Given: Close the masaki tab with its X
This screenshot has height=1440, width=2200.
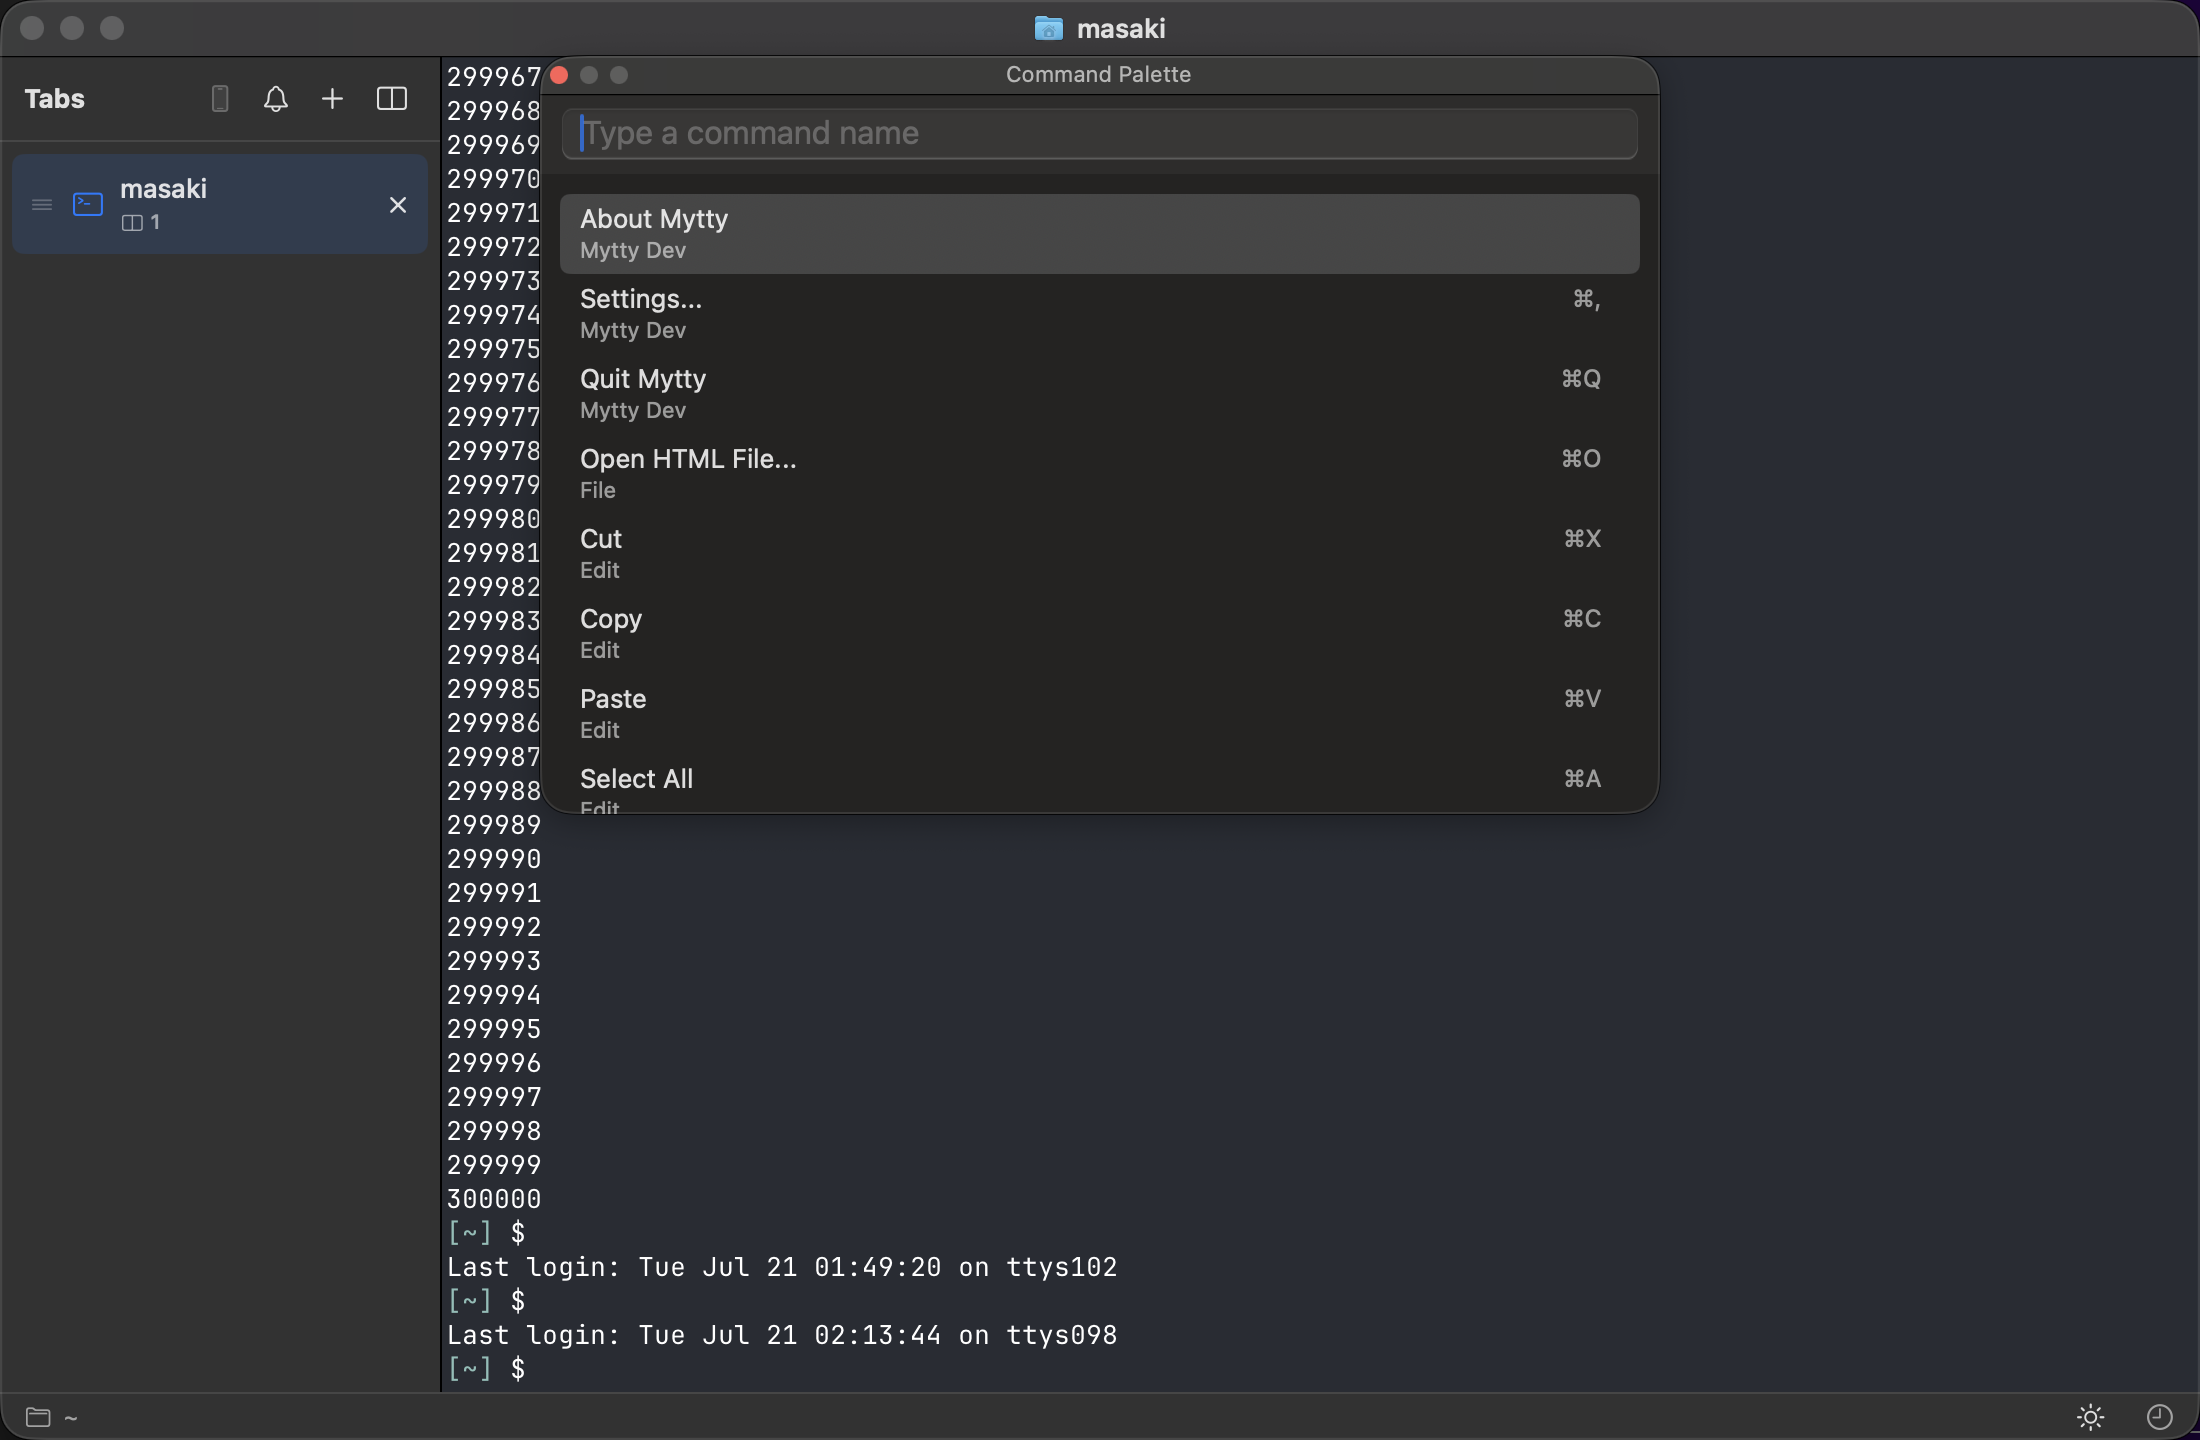Looking at the screenshot, I should click(x=398, y=204).
